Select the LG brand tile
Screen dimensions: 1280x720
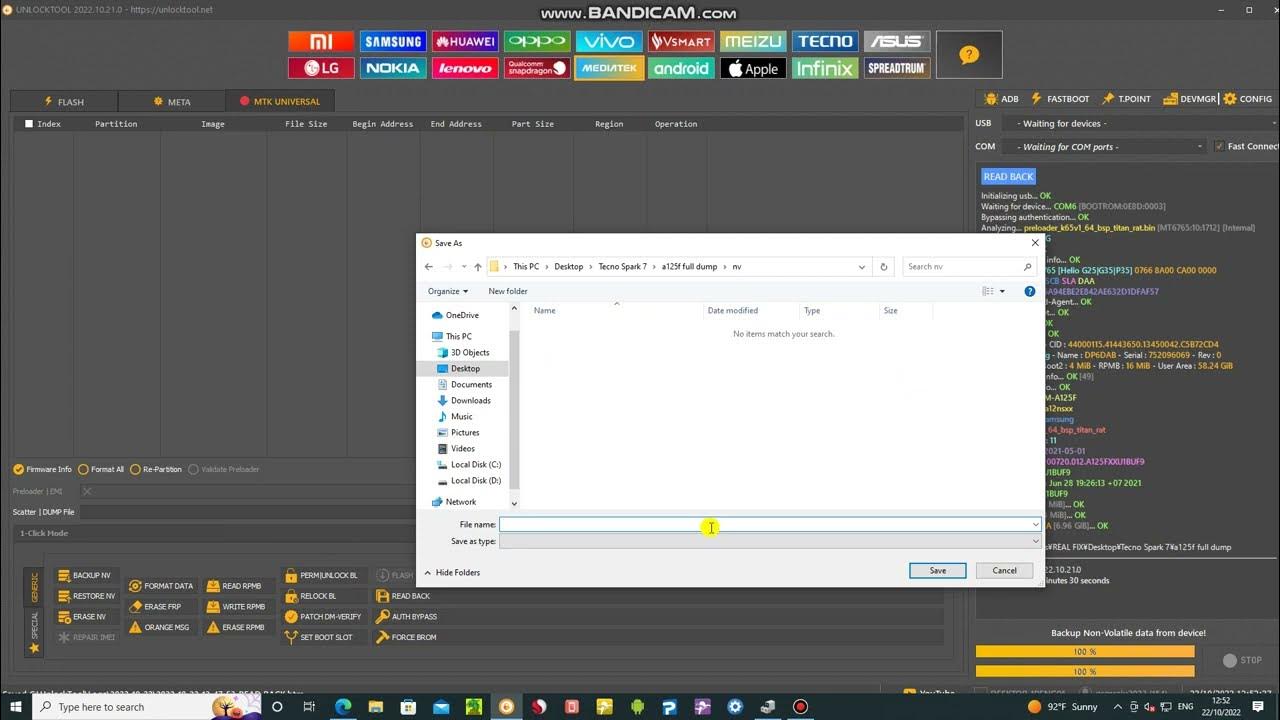[321, 68]
